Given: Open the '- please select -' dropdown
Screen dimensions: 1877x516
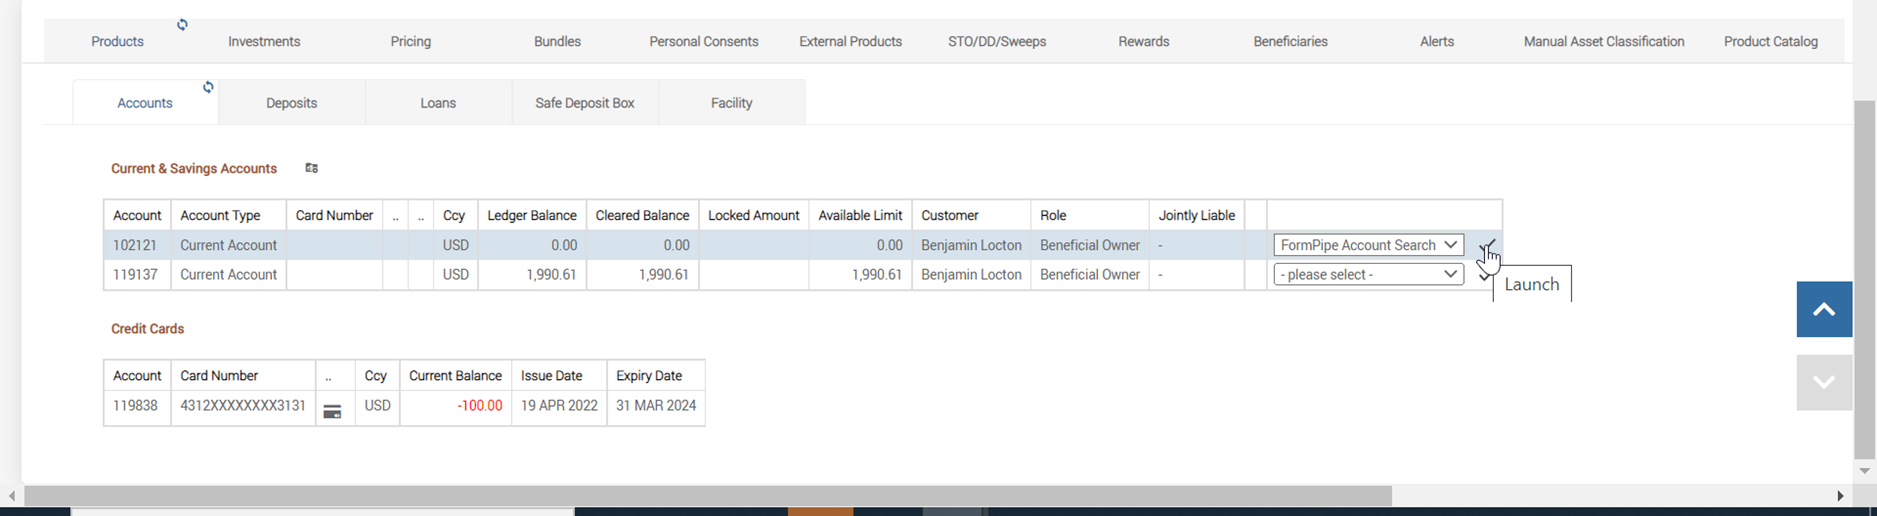Looking at the screenshot, I should [x=1367, y=275].
